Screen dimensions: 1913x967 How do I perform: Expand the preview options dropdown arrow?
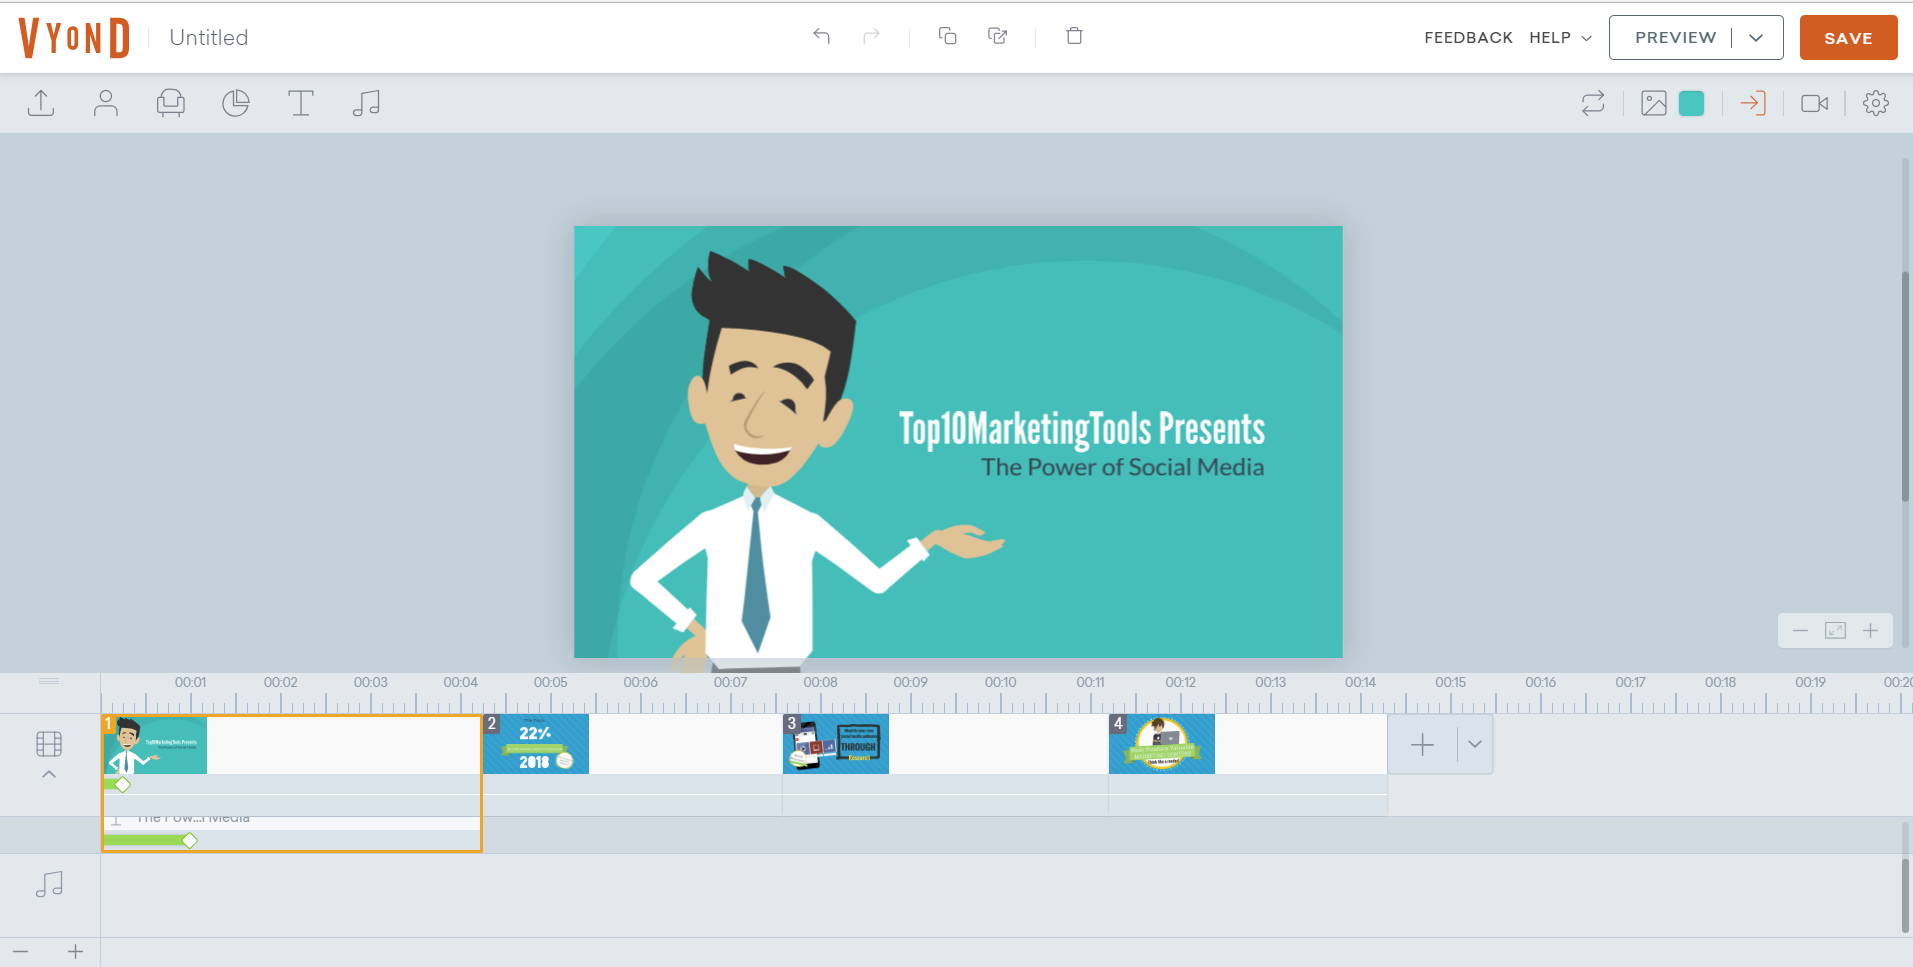pos(1757,38)
